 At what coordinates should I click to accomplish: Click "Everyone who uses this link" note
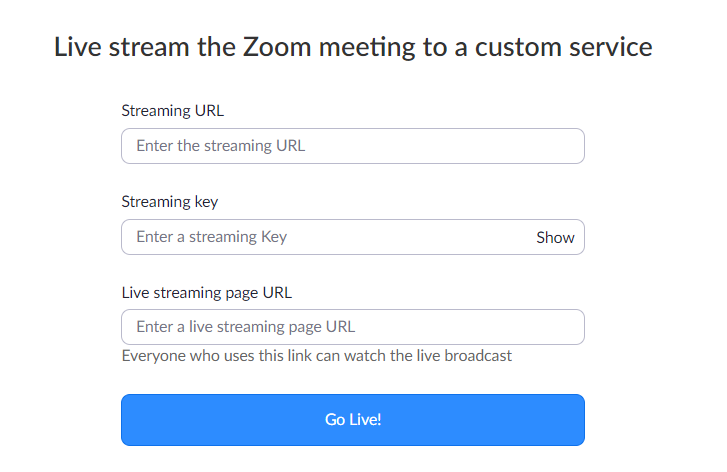click(316, 355)
